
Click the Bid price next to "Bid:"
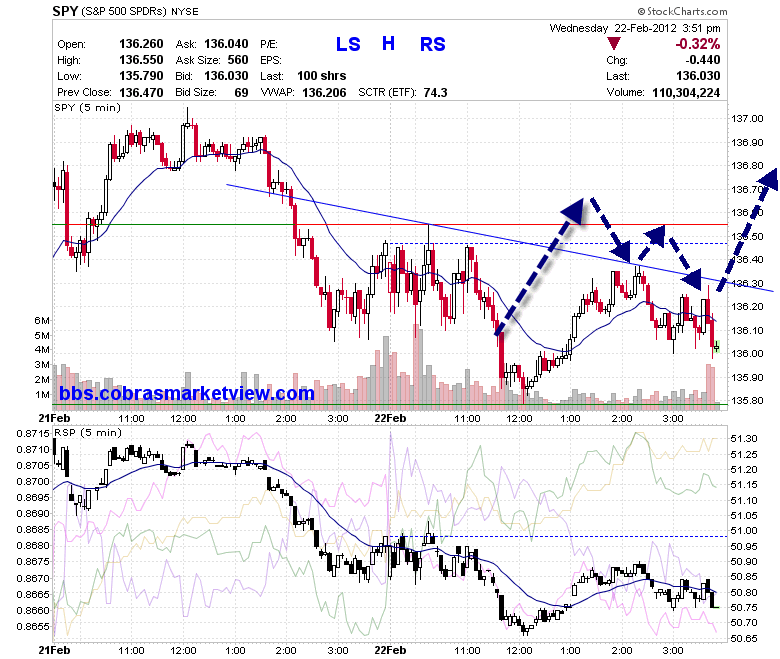226,76
